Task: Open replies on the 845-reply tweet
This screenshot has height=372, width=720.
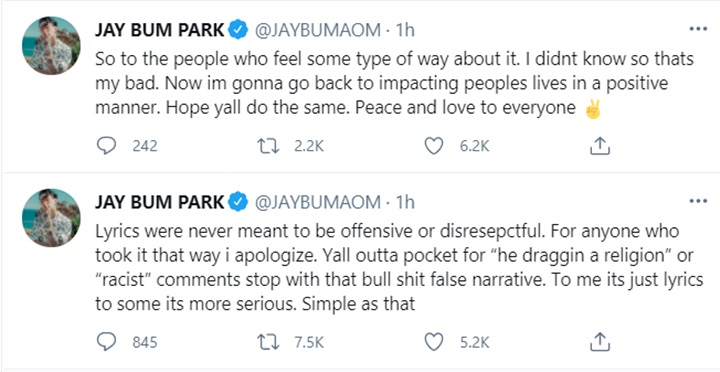Action: coord(107,342)
